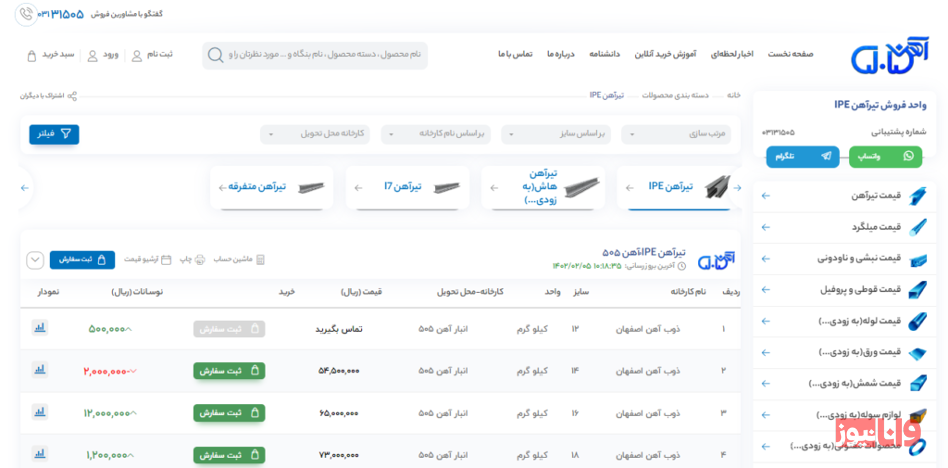Click the I-beam icon beside قیمت تیرآهن
Screen dimensions: 948x468
coord(918,196)
